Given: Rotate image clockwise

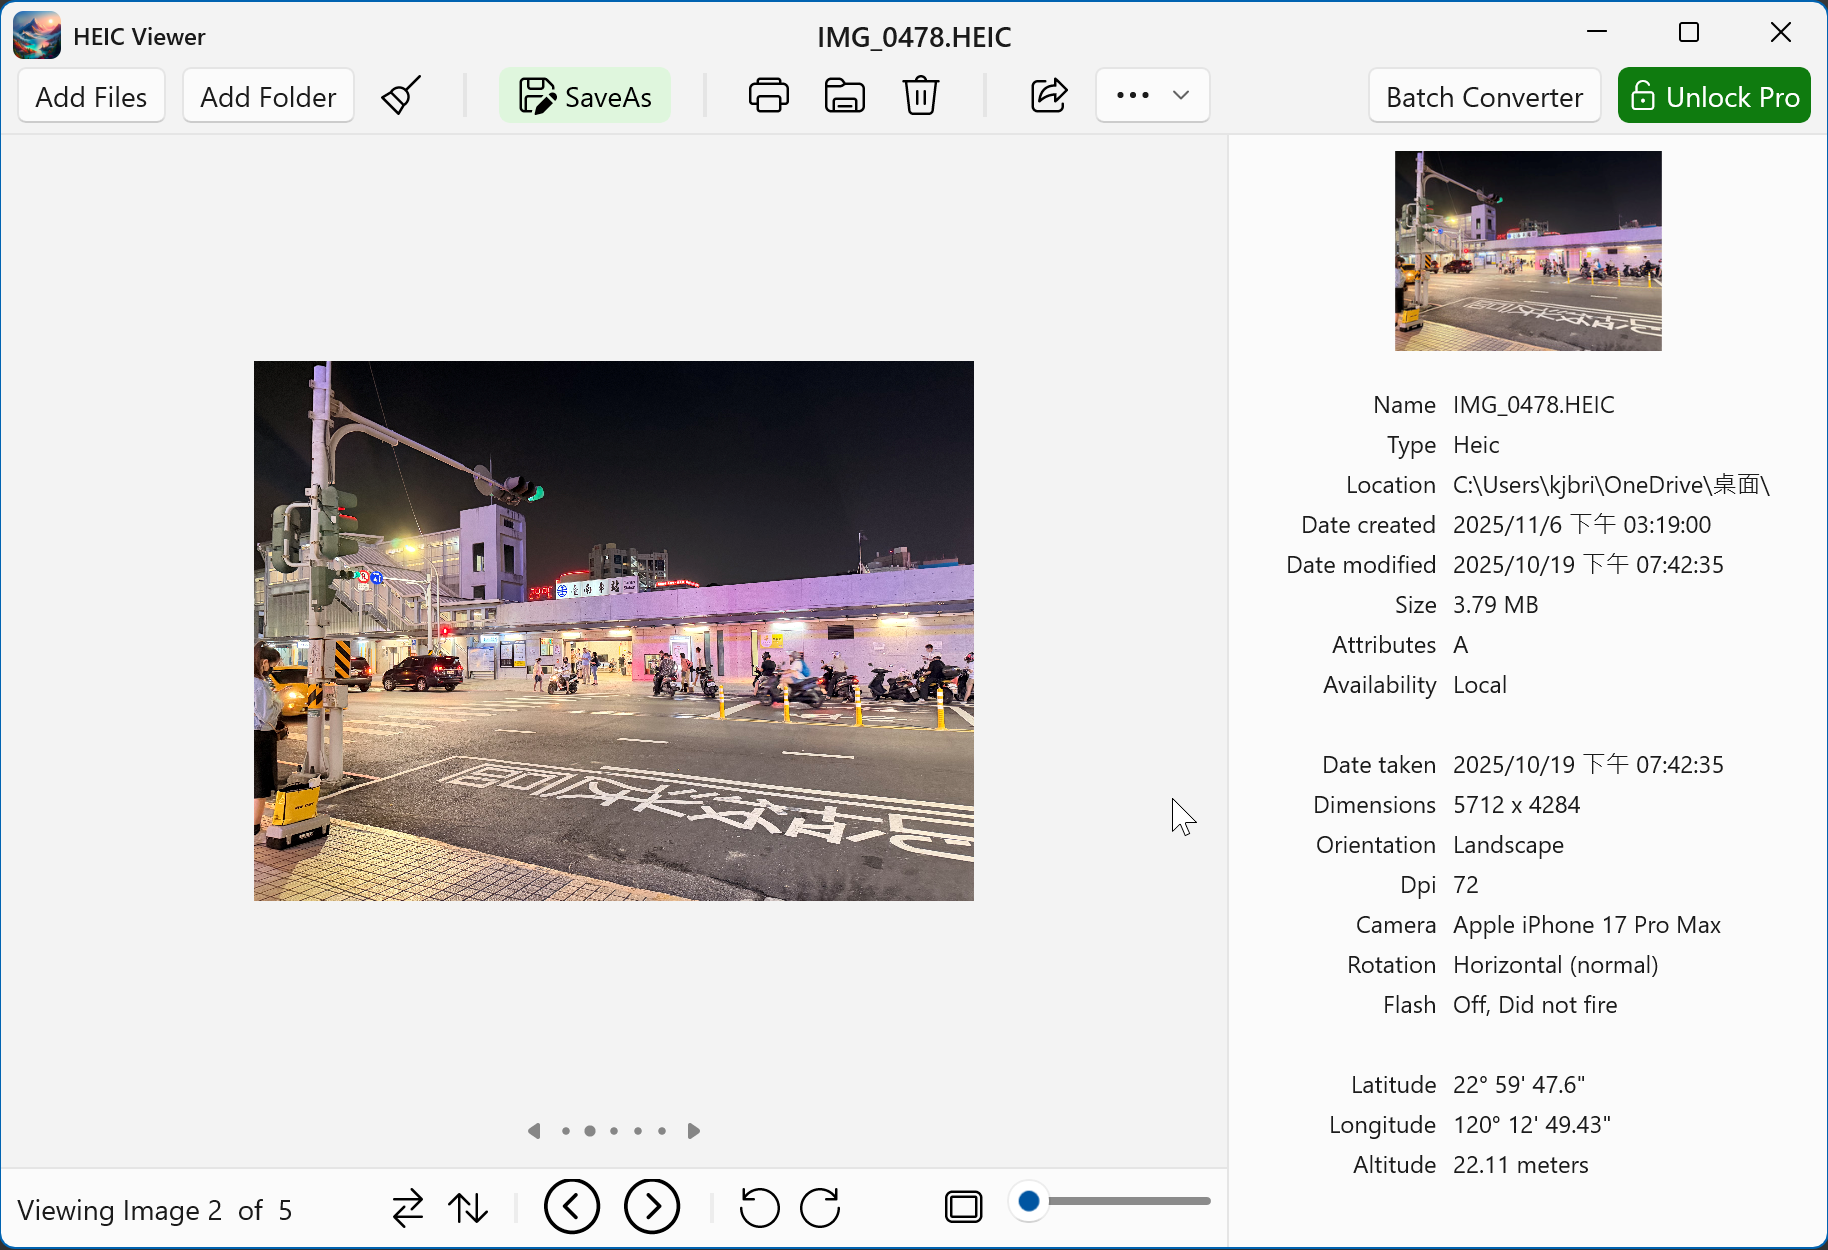Looking at the screenshot, I should pos(820,1208).
